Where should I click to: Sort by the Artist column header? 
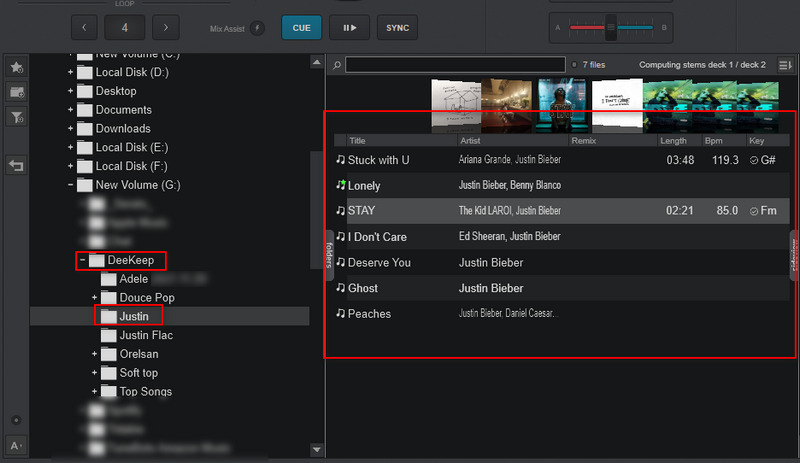pos(513,140)
